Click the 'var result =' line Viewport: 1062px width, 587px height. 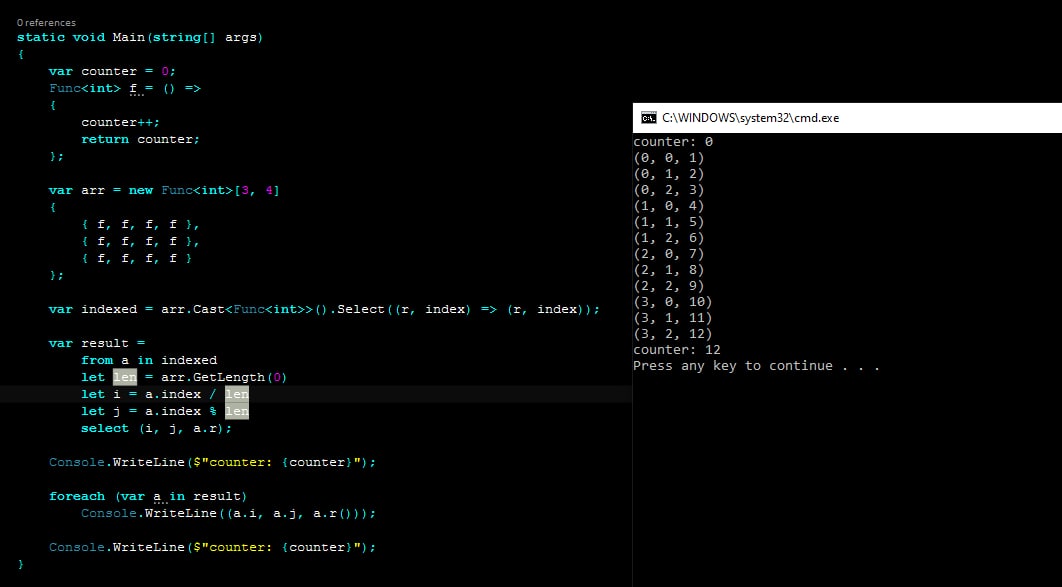pyautogui.click(x=97, y=343)
